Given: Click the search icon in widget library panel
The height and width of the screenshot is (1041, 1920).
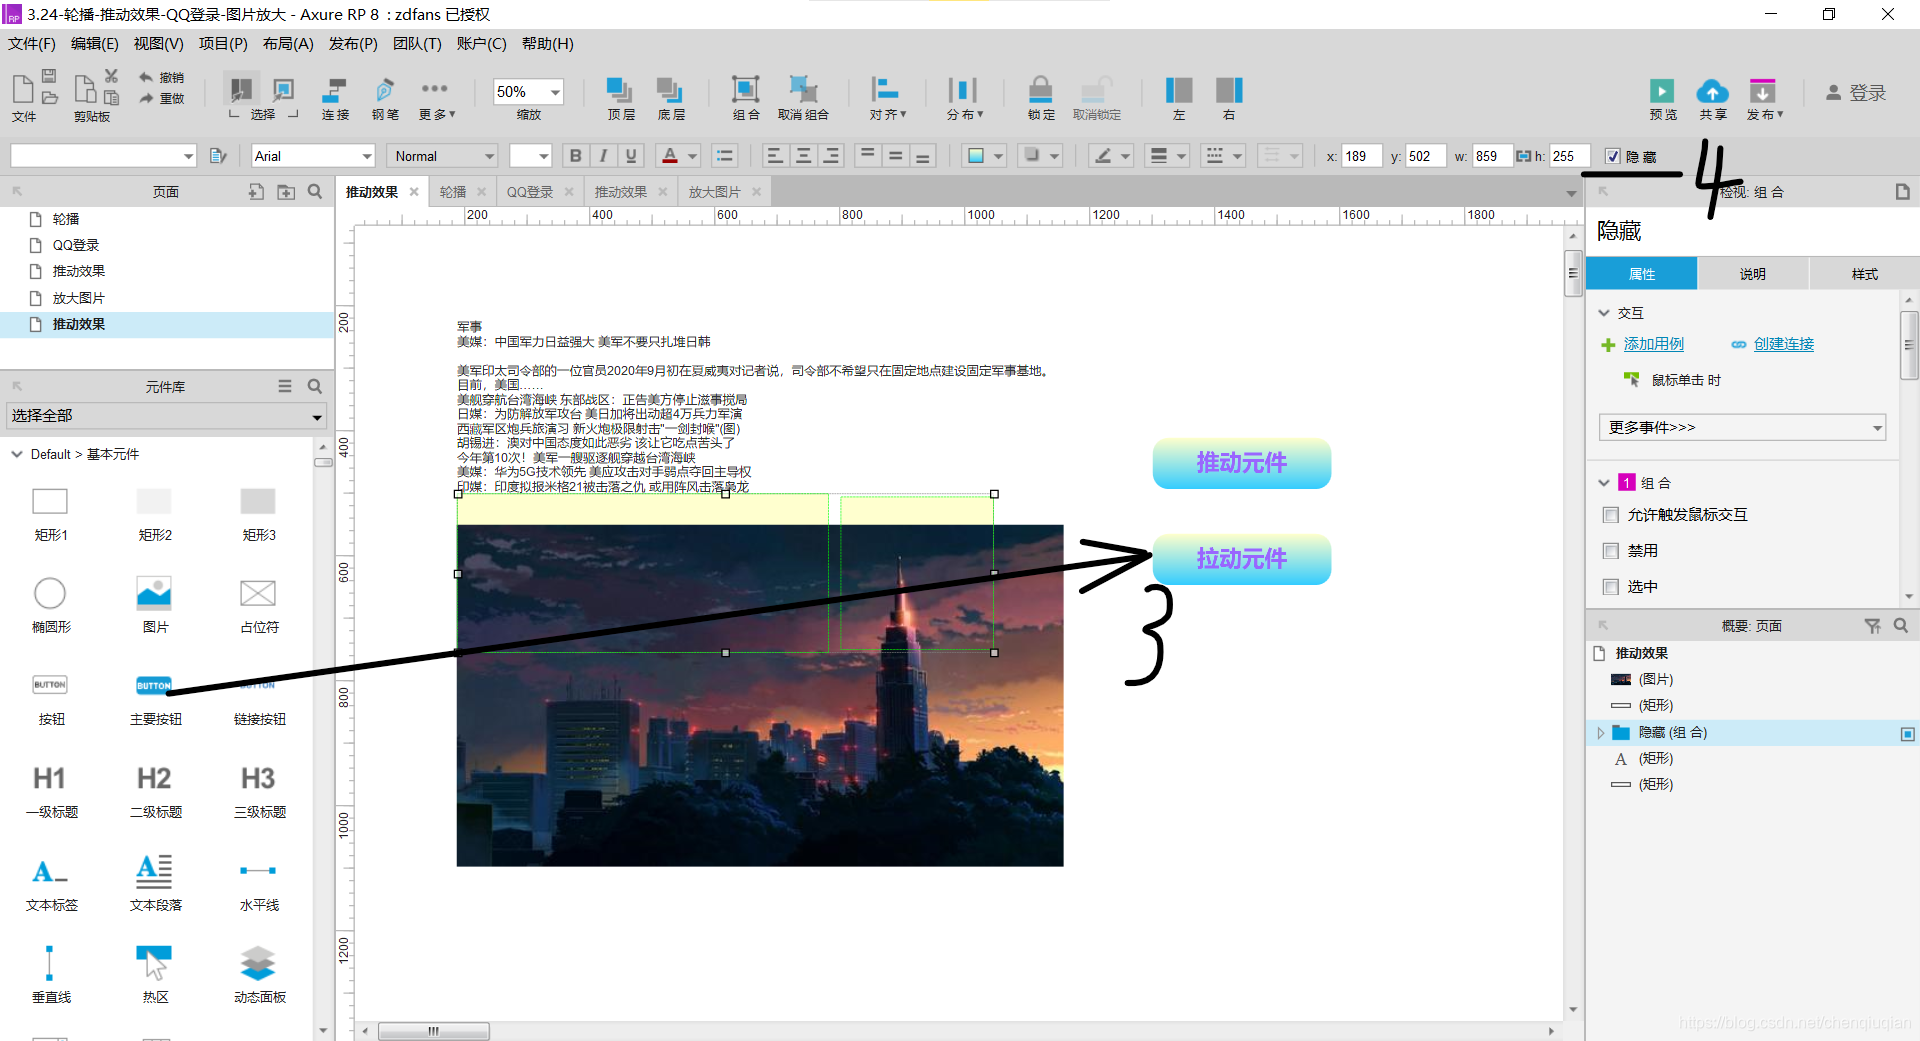Looking at the screenshot, I should point(315,386).
